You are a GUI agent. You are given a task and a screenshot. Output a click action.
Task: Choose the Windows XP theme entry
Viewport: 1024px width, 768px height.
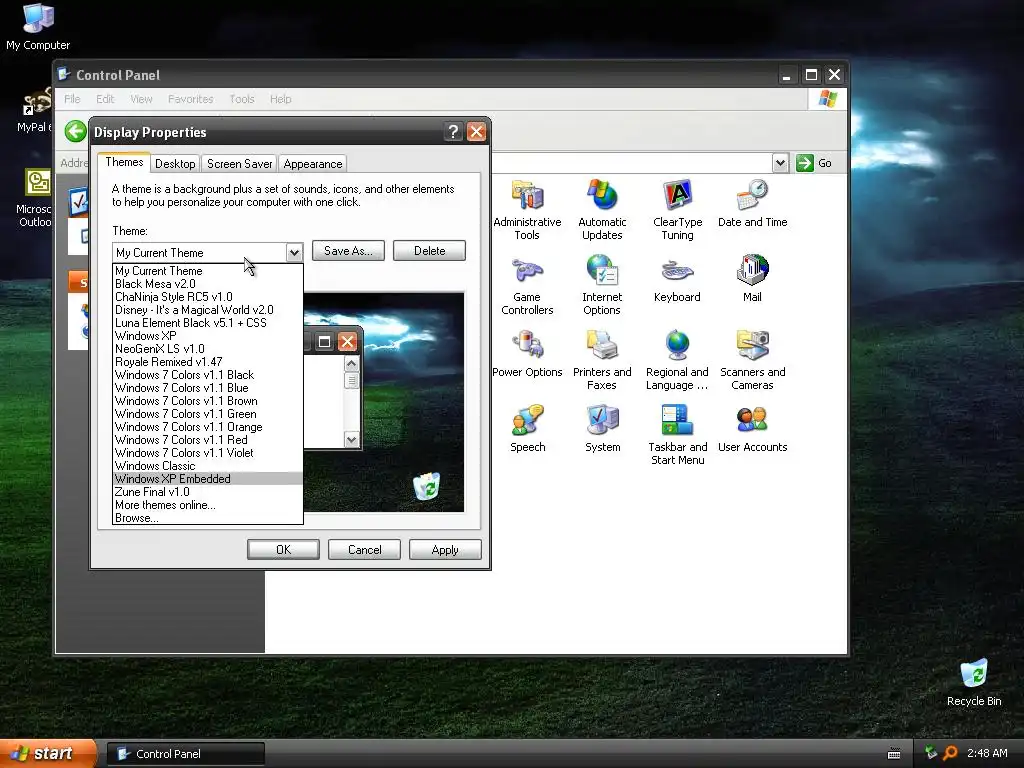[208, 336]
